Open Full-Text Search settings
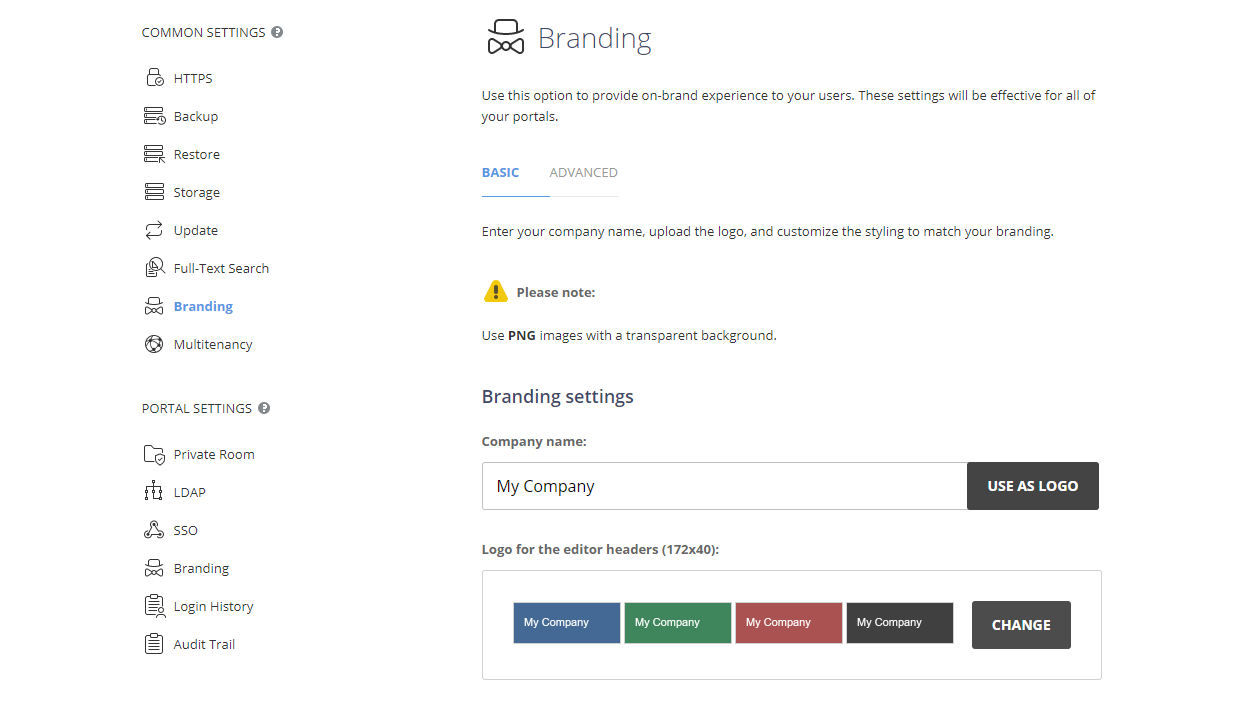1240x708 pixels. (154, 267)
